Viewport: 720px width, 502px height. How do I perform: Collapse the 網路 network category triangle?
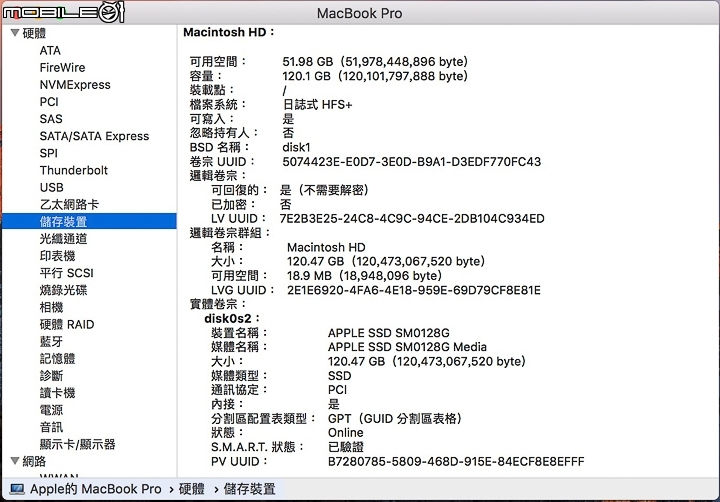point(15,461)
